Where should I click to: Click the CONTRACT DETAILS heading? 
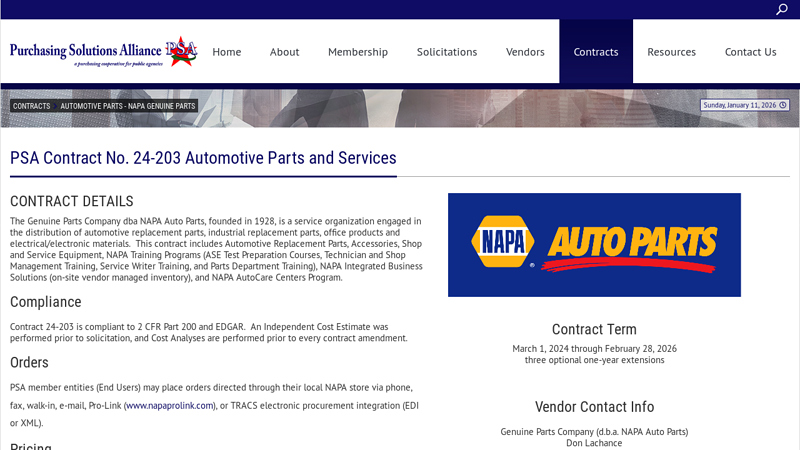click(x=71, y=202)
